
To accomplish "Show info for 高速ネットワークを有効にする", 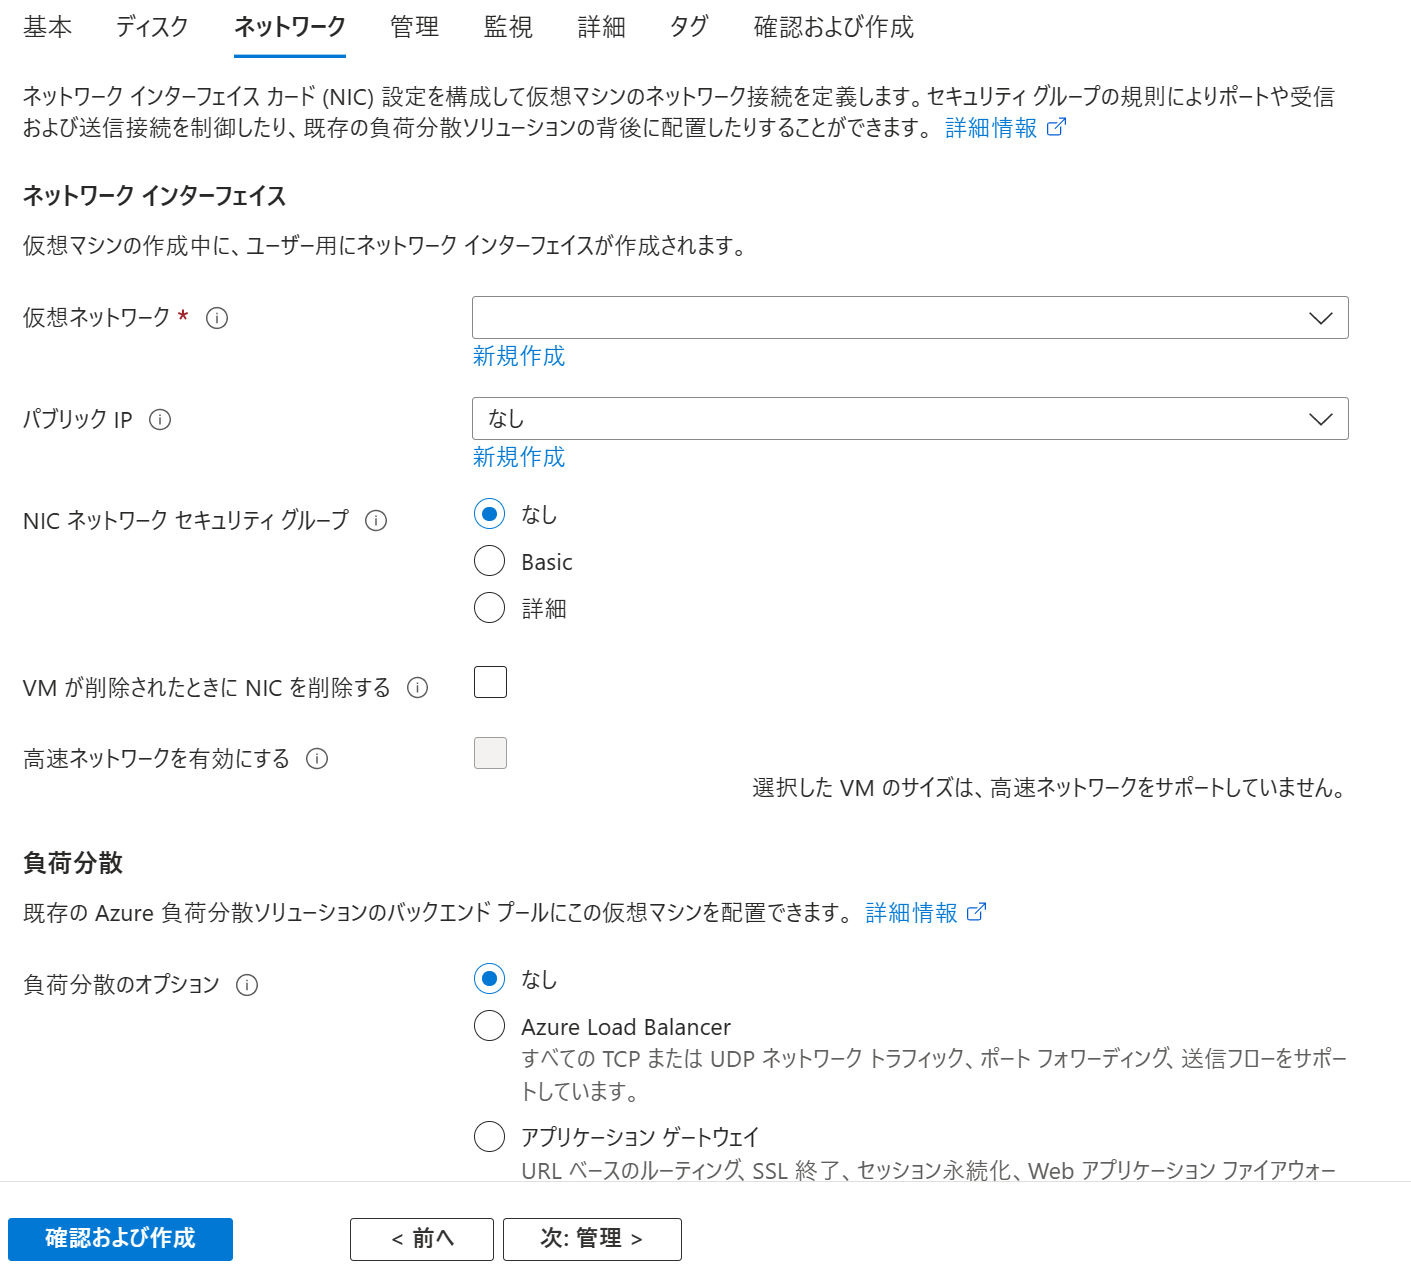I will tap(317, 758).
